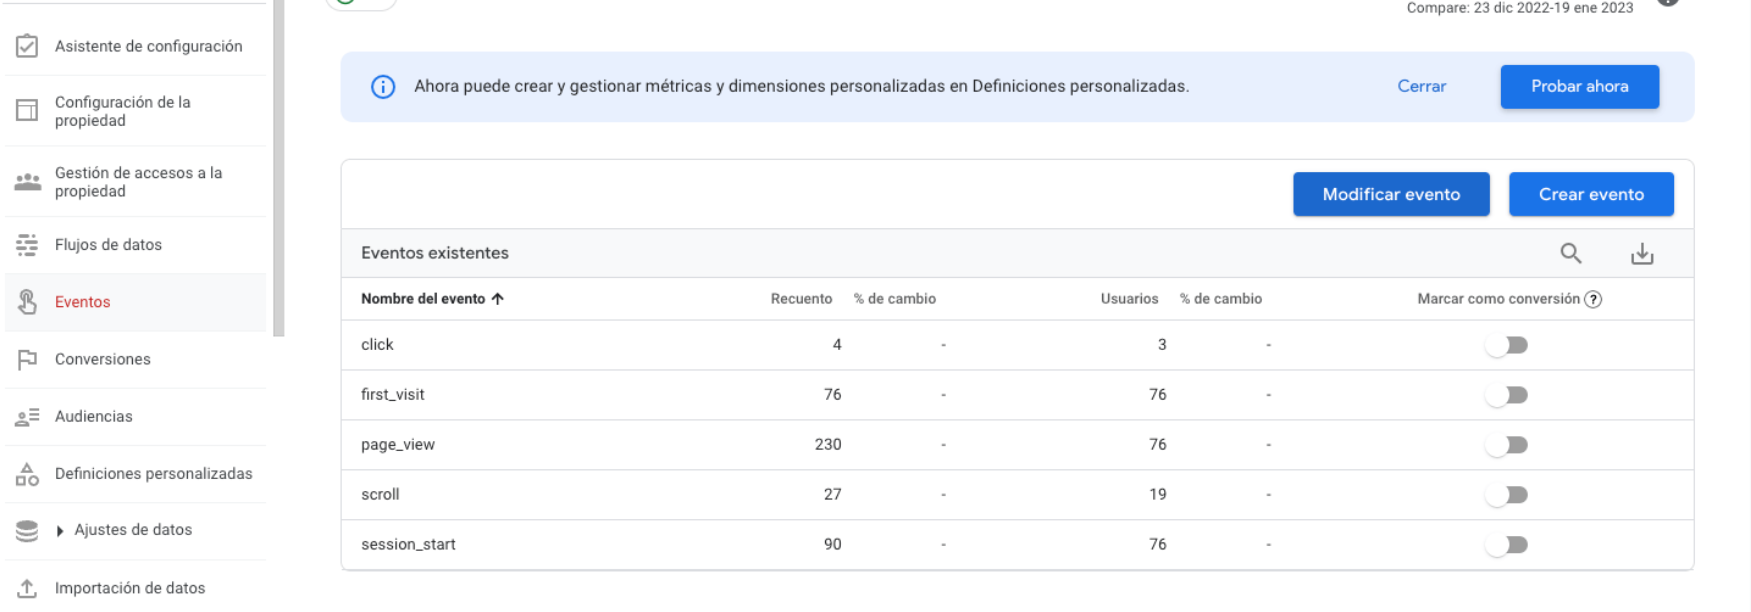Viewport: 1751px width, 612px height.
Task: Click the Importación de datos upload icon
Action: tap(27, 588)
